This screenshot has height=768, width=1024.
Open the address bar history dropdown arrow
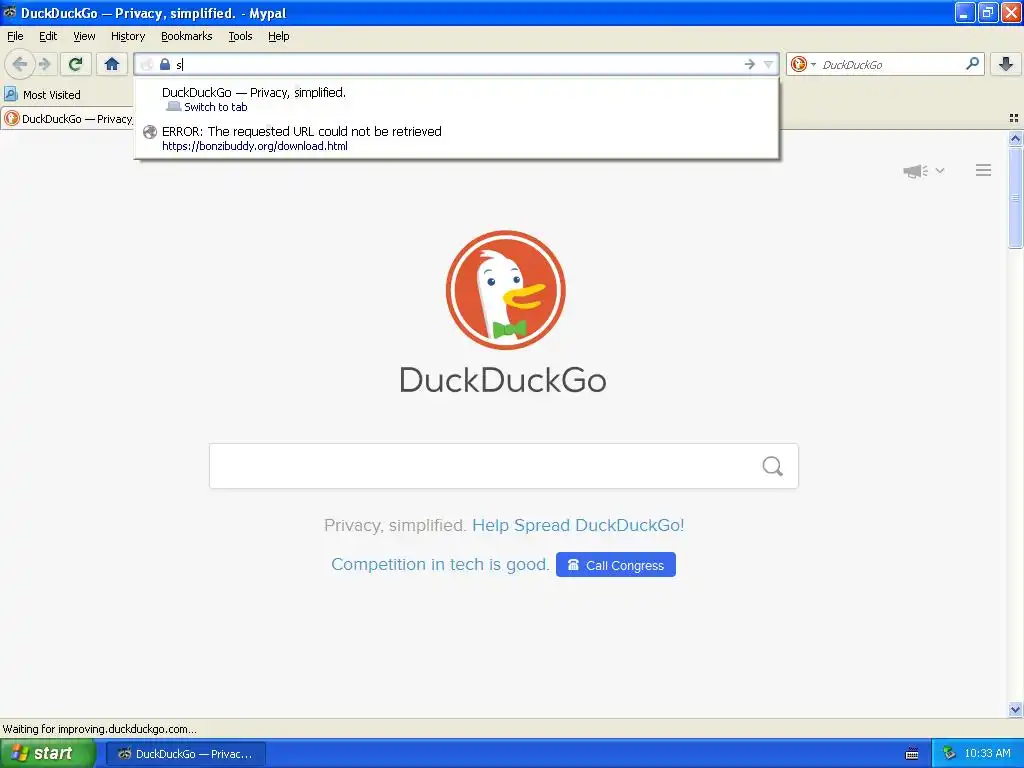pos(769,64)
